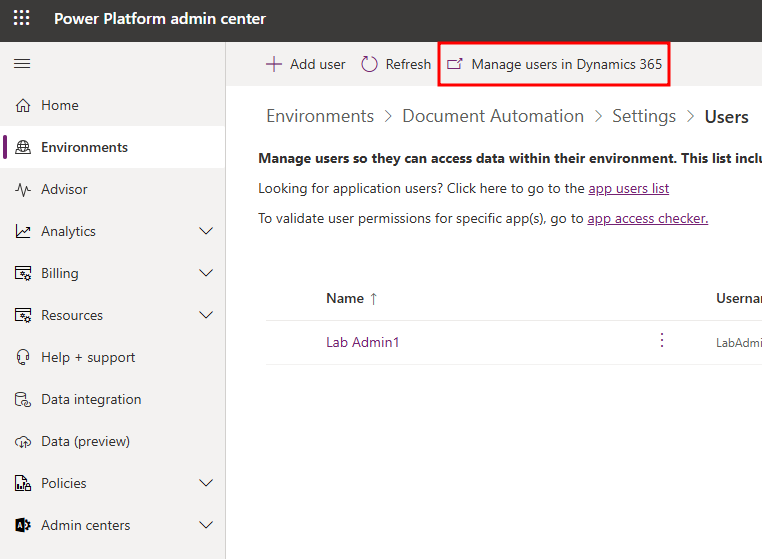Click the LabAdmin username cell
762x559 pixels.
(739, 343)
